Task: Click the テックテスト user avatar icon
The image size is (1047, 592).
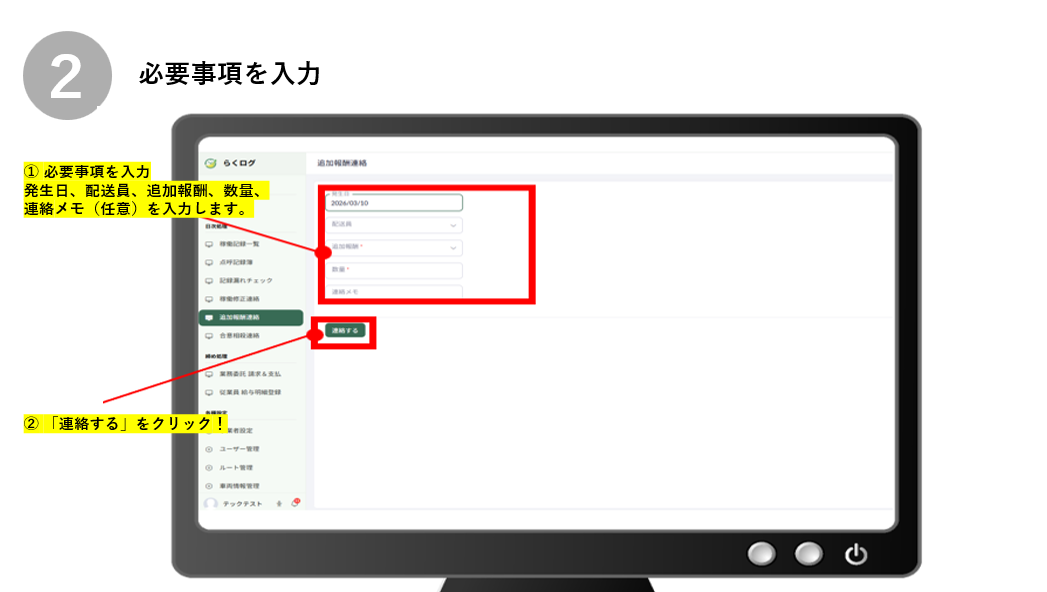Action: [210, 504]
